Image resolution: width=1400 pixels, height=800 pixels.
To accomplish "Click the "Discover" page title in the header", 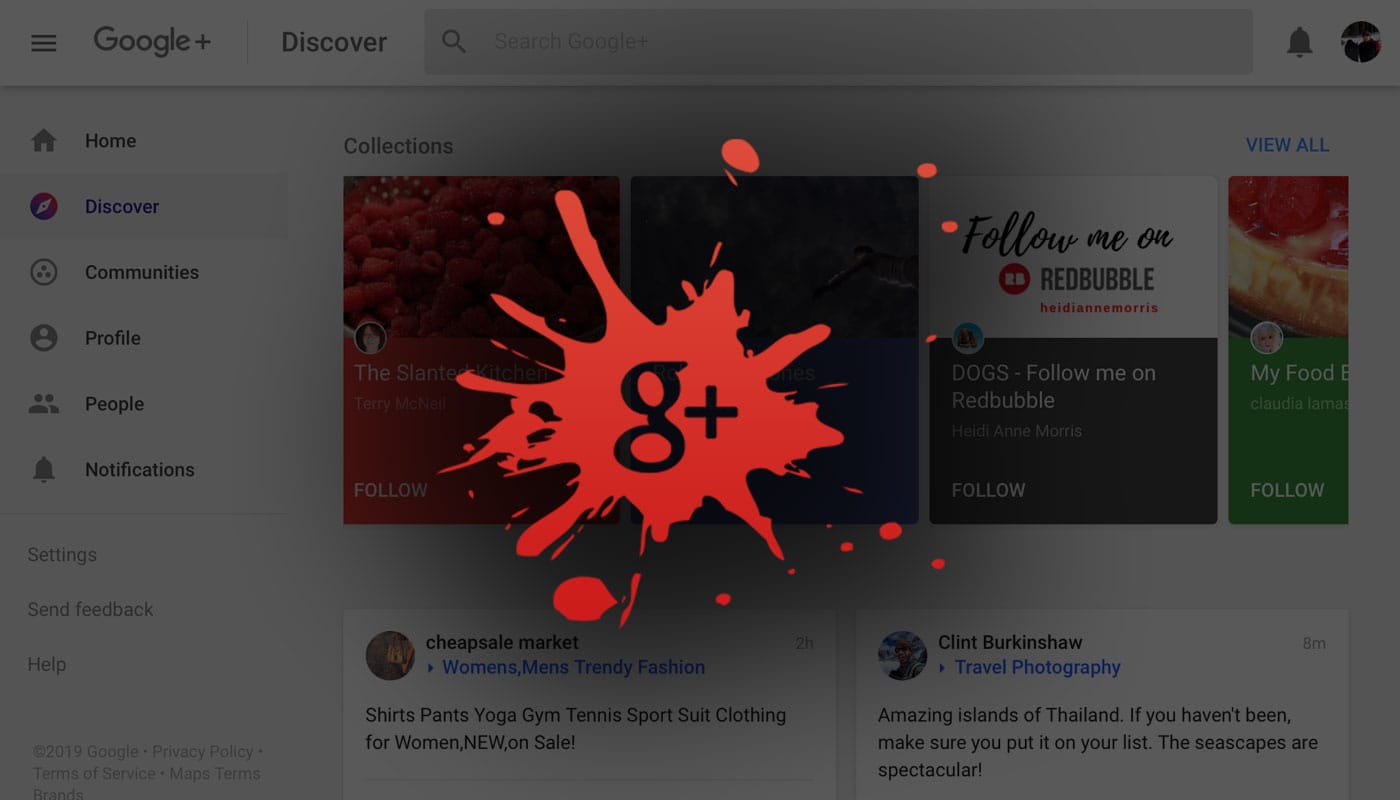I will 334,42.
